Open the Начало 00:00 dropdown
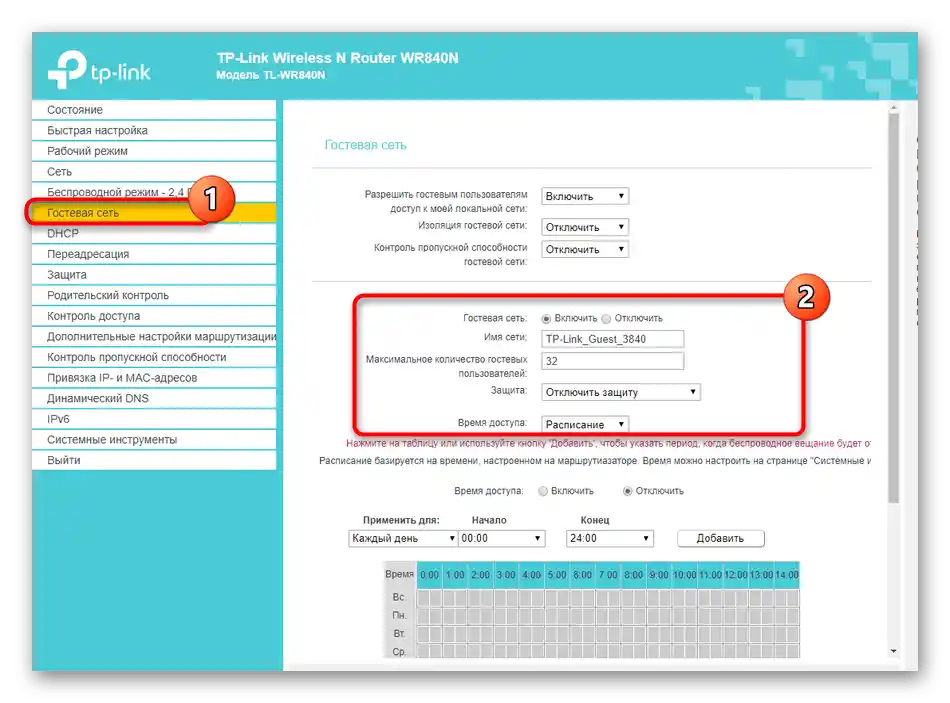The image size is (950, 703). (502, 538)
